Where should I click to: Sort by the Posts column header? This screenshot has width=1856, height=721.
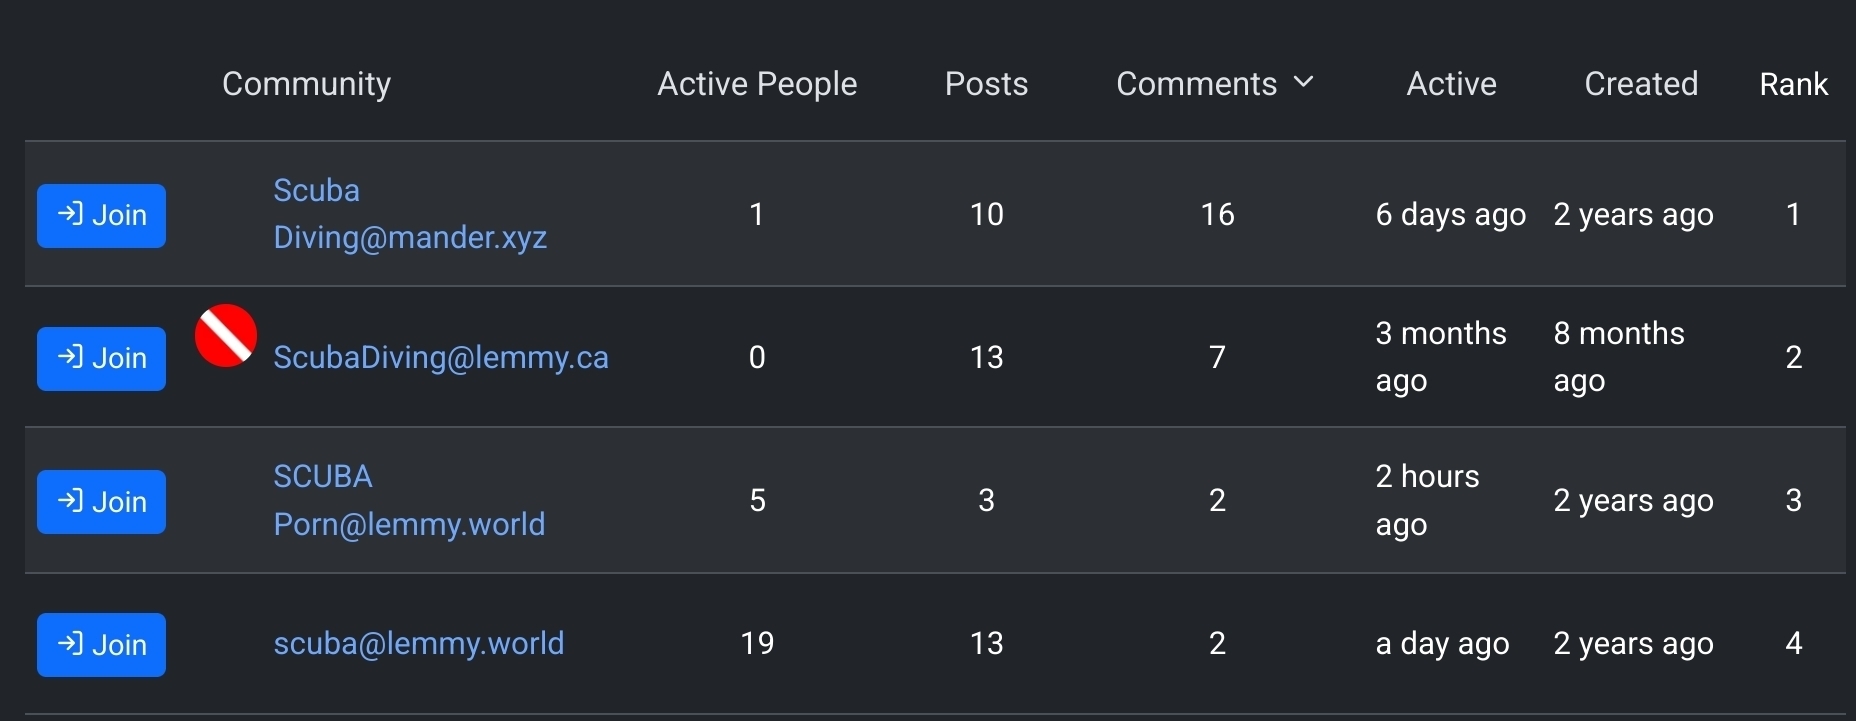tap(986, 84)
